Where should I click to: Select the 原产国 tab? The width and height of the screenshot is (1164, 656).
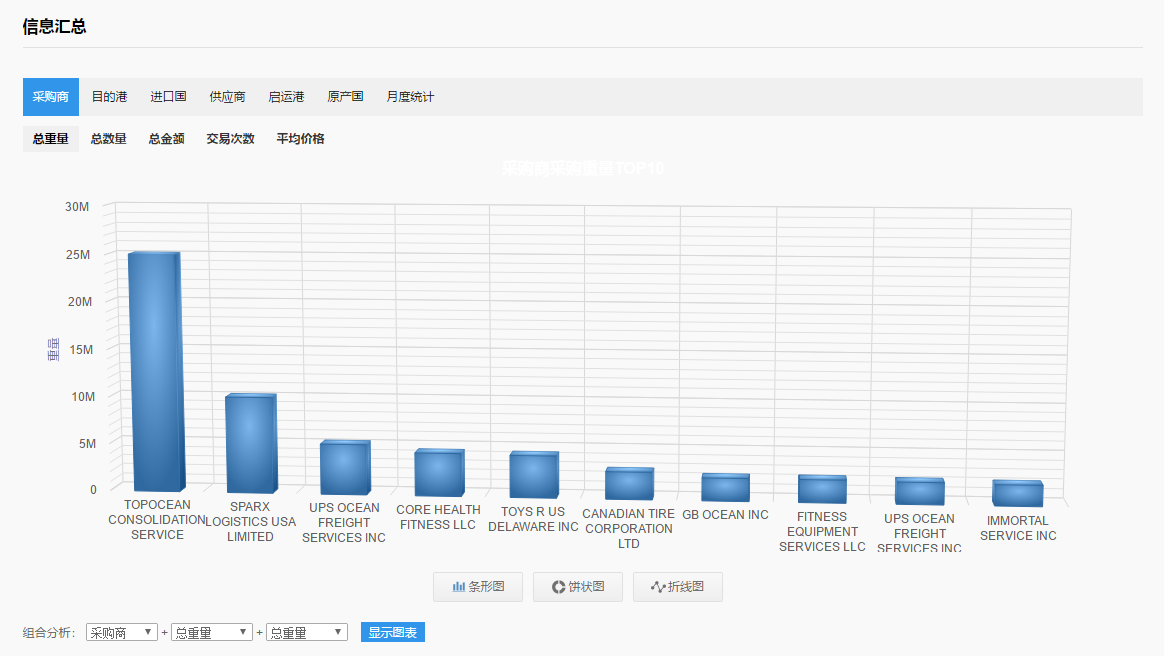coord(345,97)
